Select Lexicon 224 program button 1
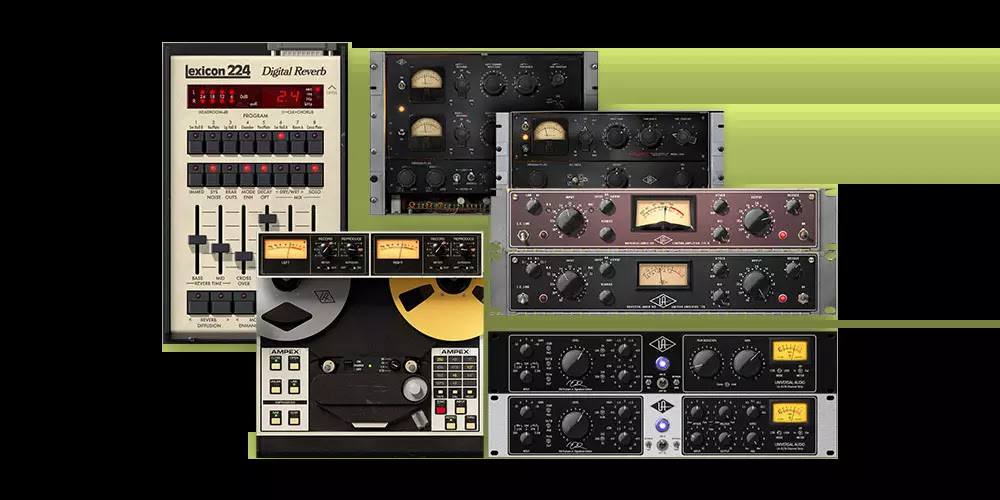The width and height of the screenshot is (1000, 500). coord(196,142)
